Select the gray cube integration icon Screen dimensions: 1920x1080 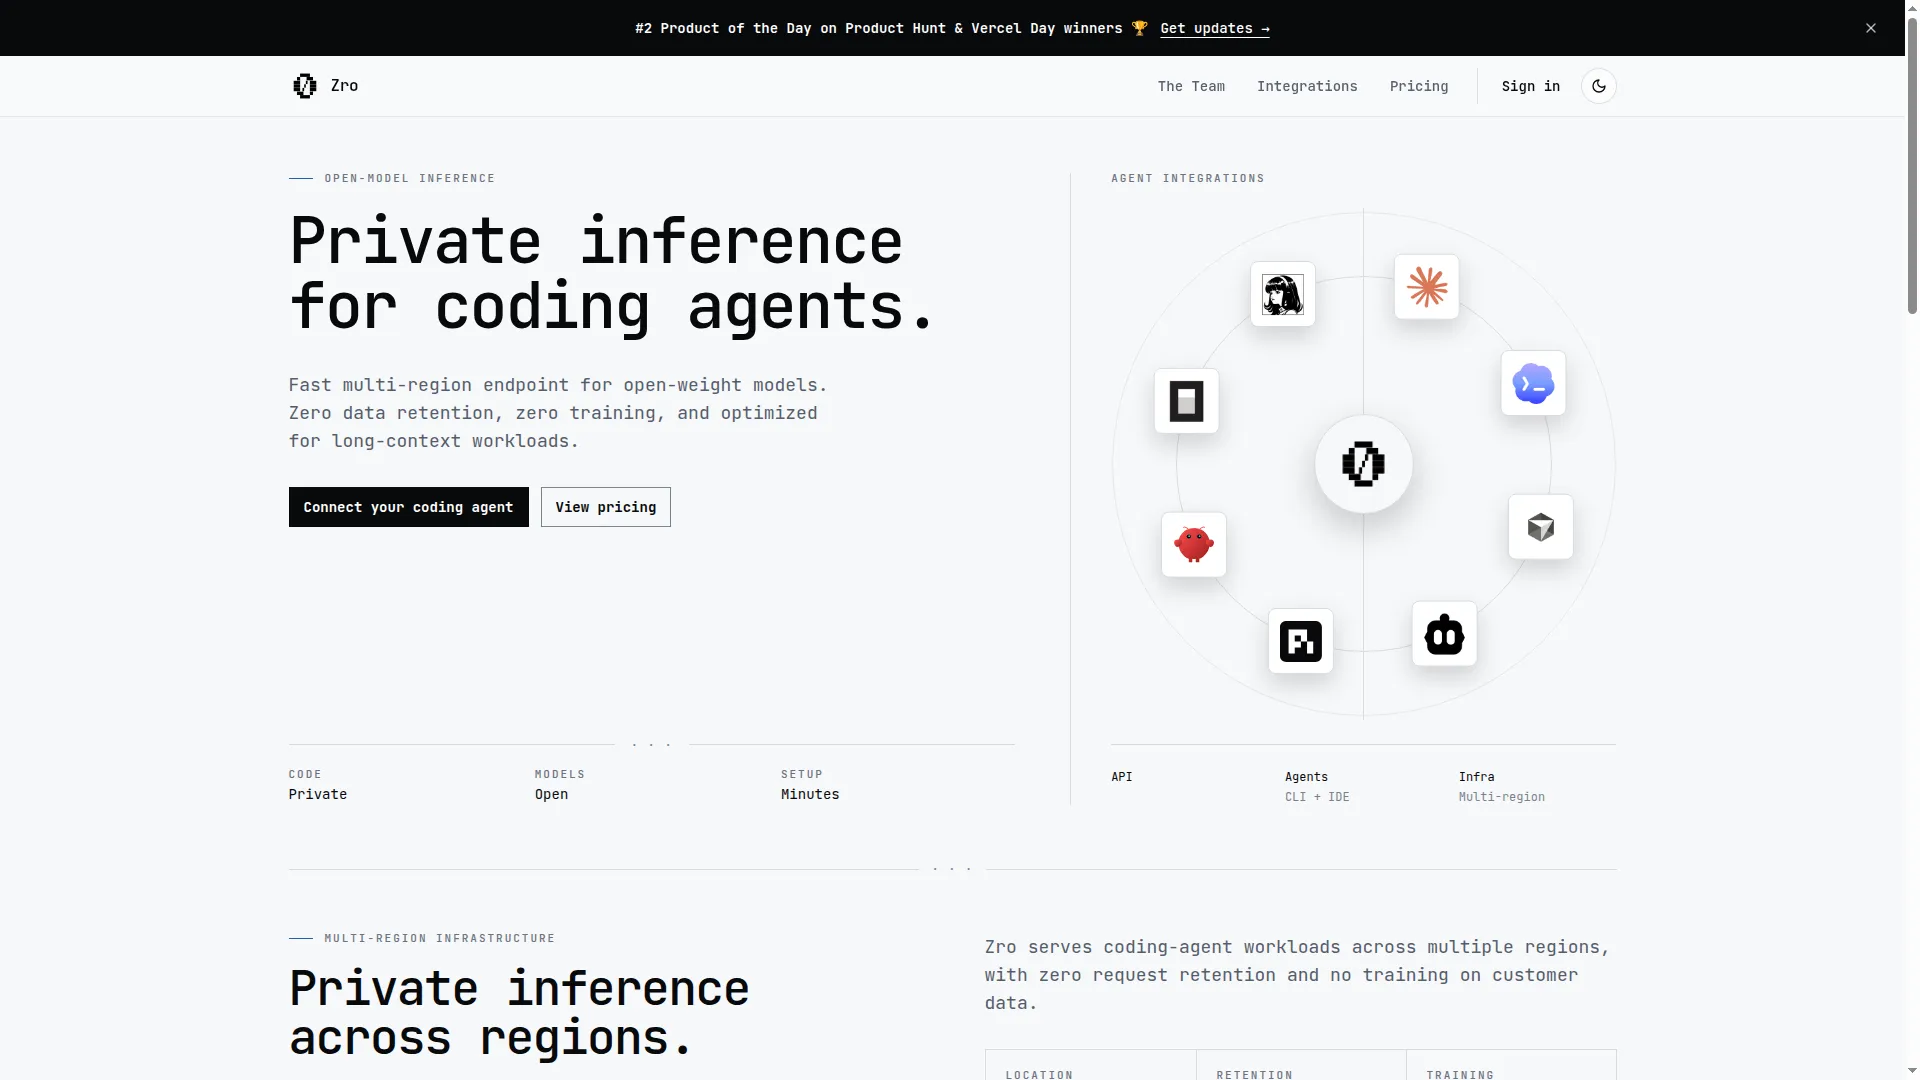click(1540, 527)
